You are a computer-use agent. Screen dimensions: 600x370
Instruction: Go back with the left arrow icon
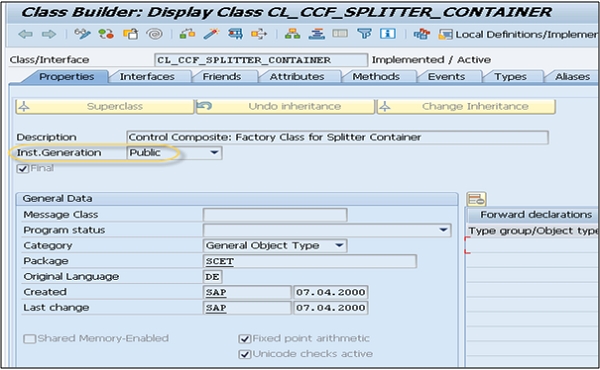coord(25,34)
